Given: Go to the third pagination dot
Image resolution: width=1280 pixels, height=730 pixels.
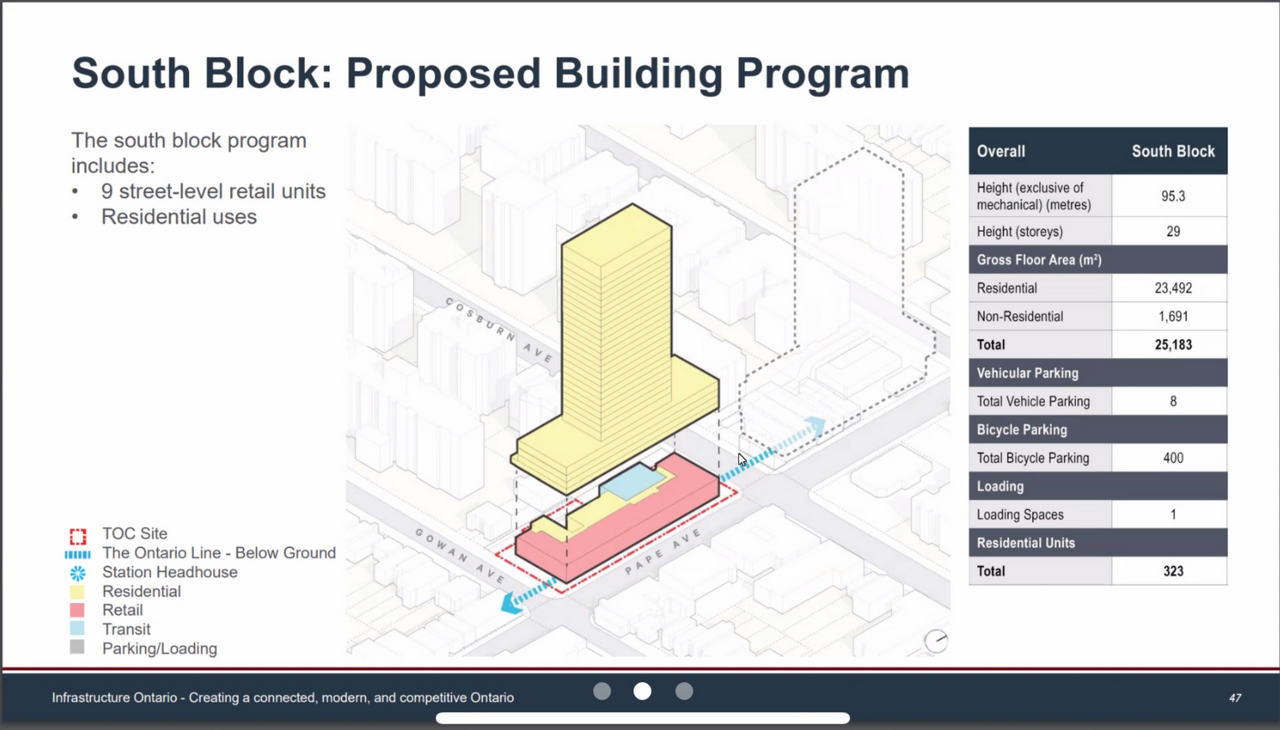Looking at the screenshot, I should click(684, 691).
